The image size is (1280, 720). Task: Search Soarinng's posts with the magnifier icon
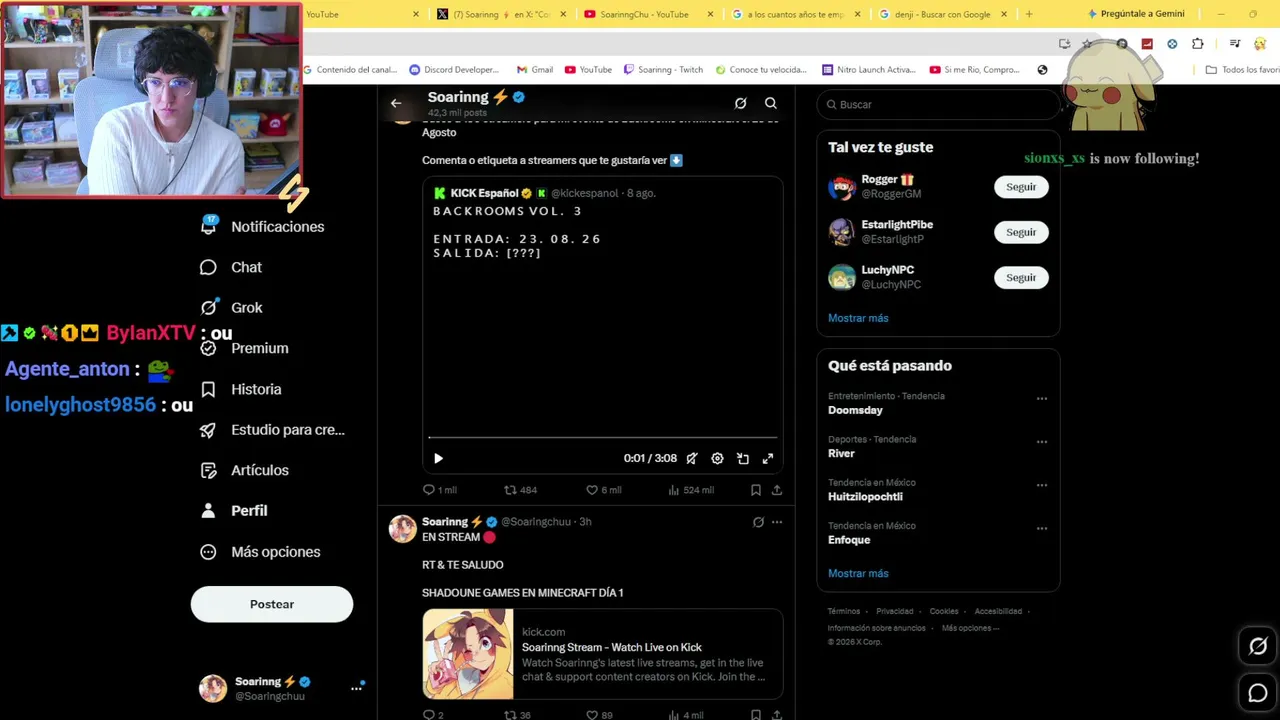(x=771, y=103)
